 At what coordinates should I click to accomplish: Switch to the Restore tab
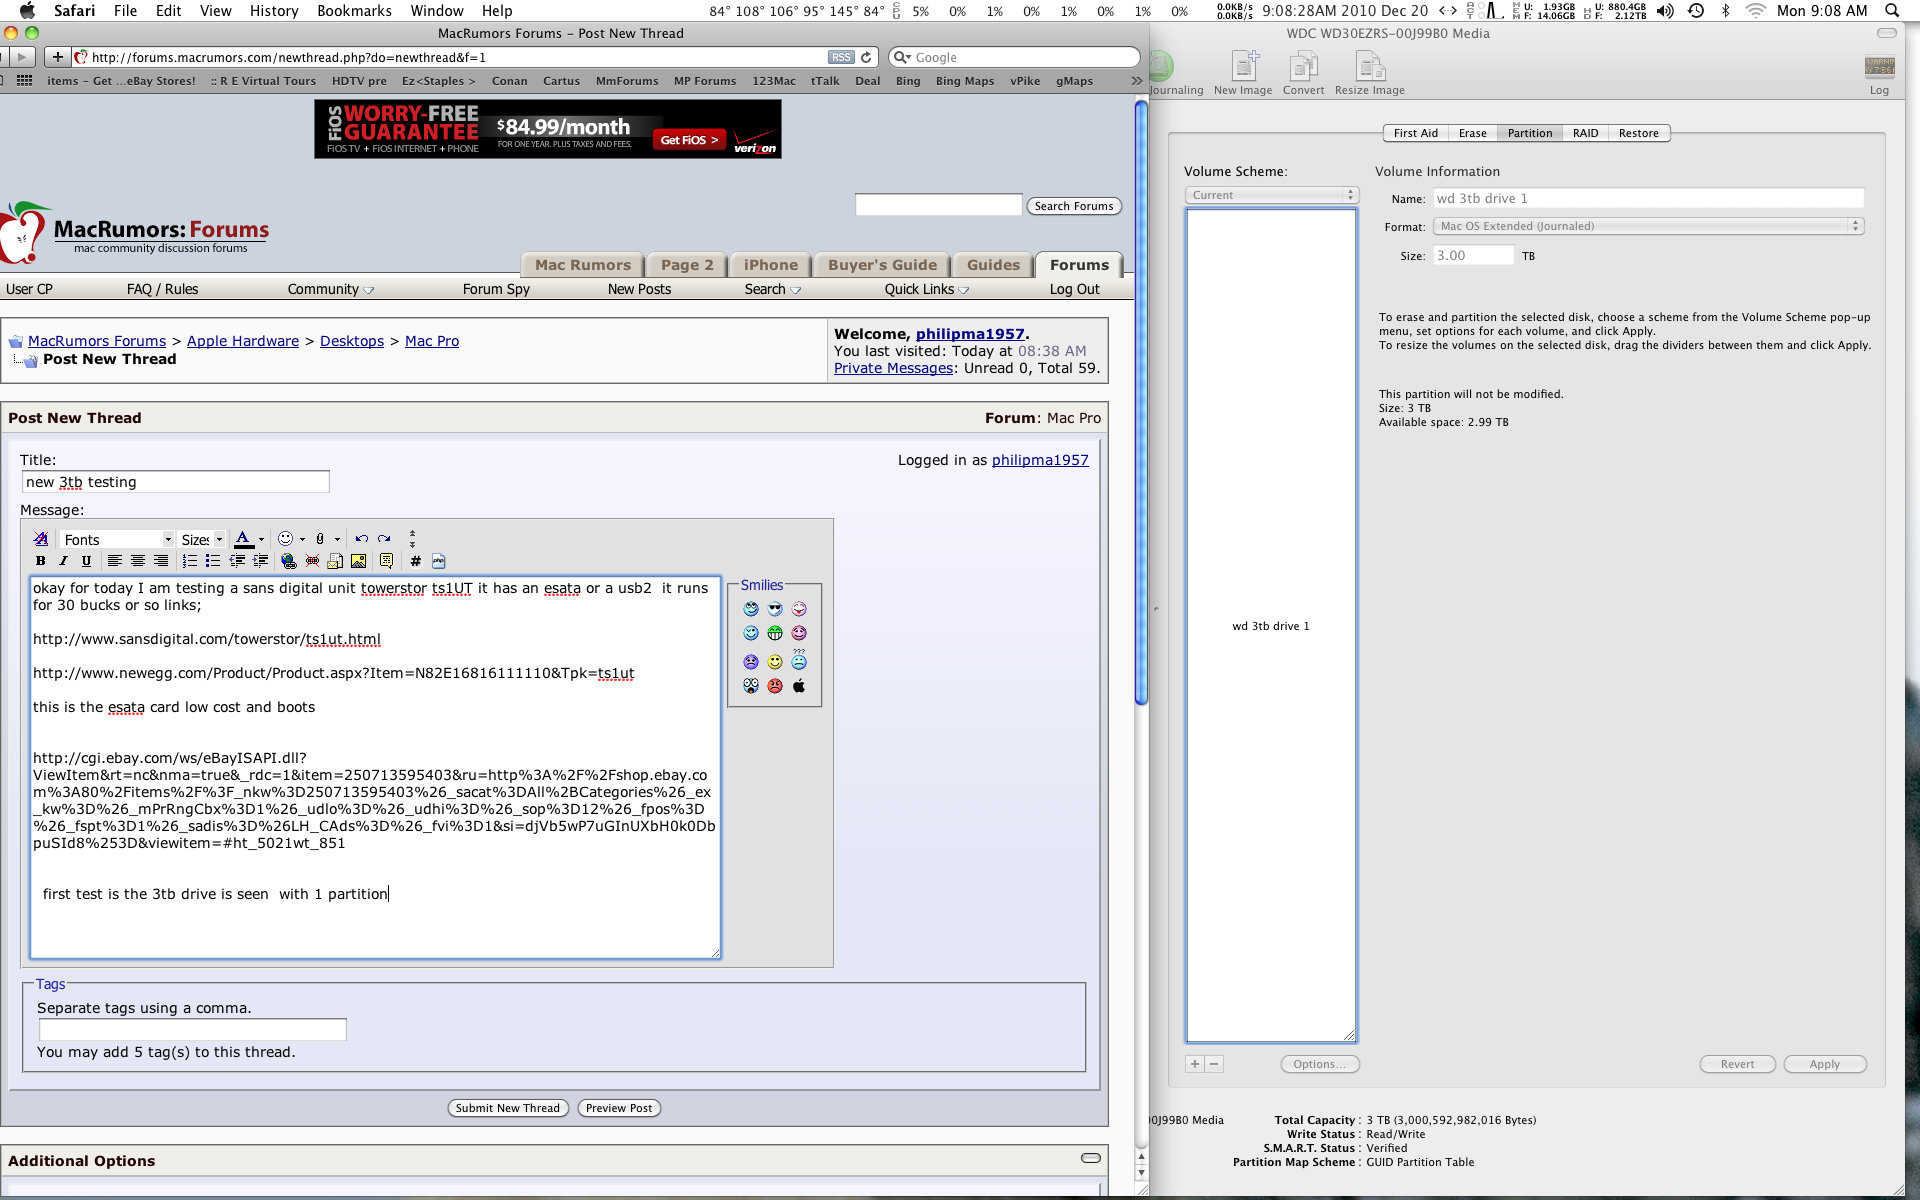coord(1638,133)
